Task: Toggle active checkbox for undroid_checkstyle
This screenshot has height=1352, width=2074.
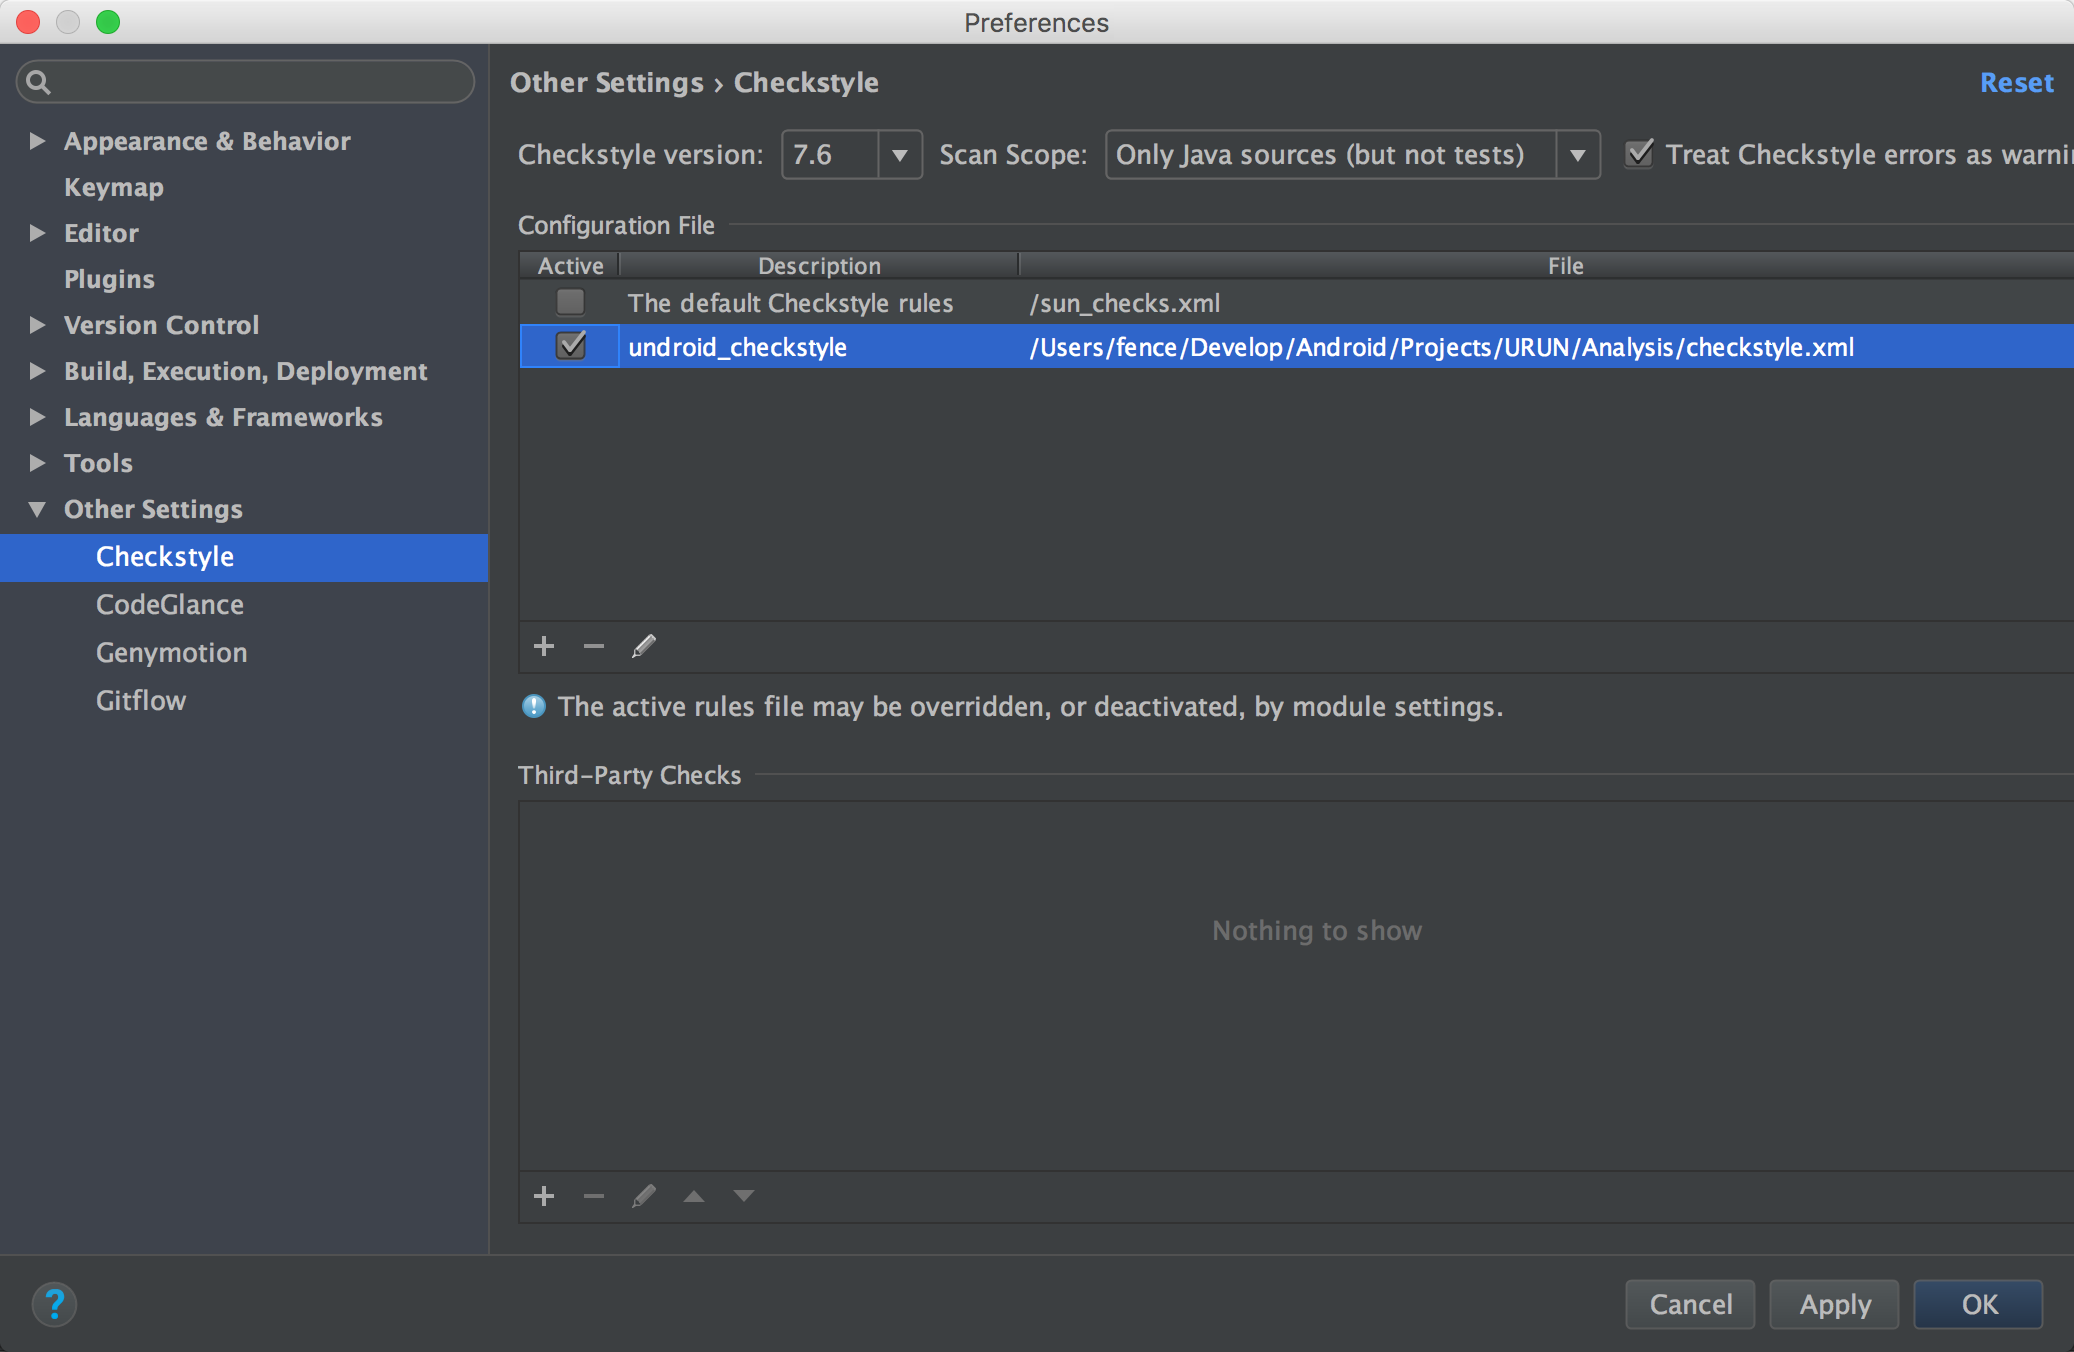Action: pos(570,348)
